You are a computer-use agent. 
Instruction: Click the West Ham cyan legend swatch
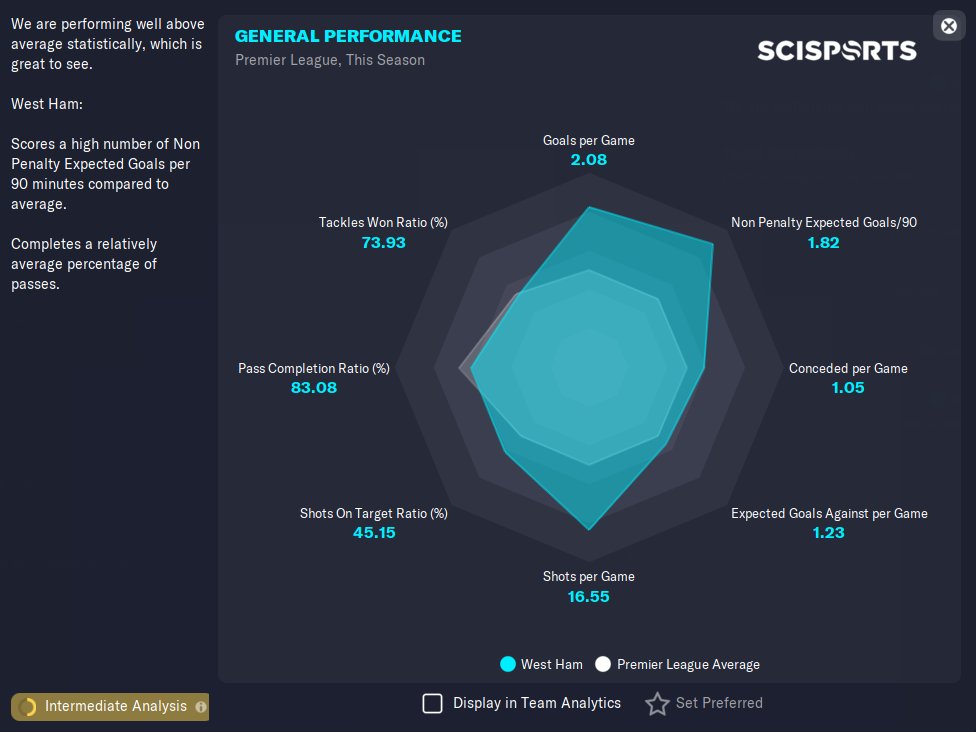[508, 664]
